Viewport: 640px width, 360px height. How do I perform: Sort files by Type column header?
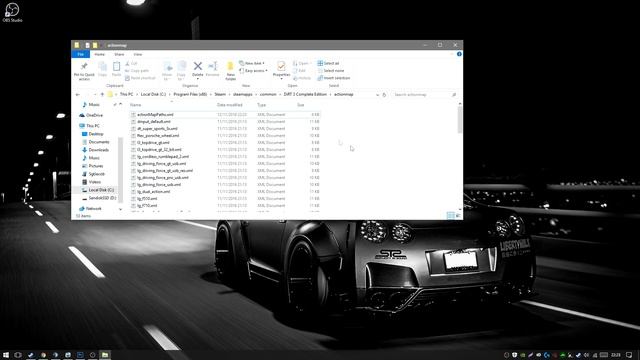tap(261, 105)
